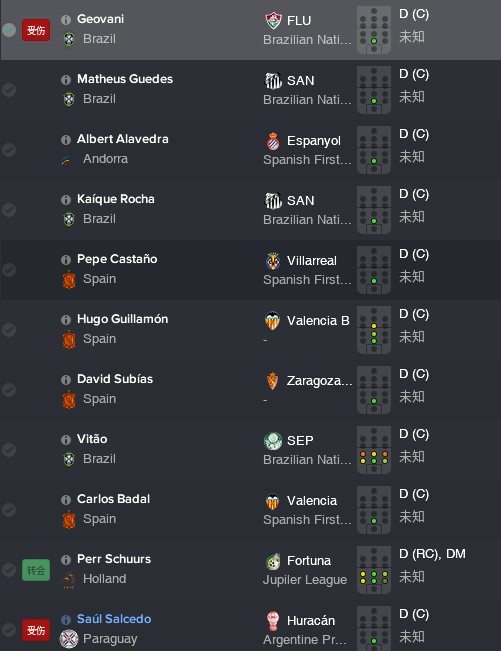Screen dimensions: 501x651
Task: Click the Andorra flag icon
Action: pyautogui.click(x=66, y=160)
